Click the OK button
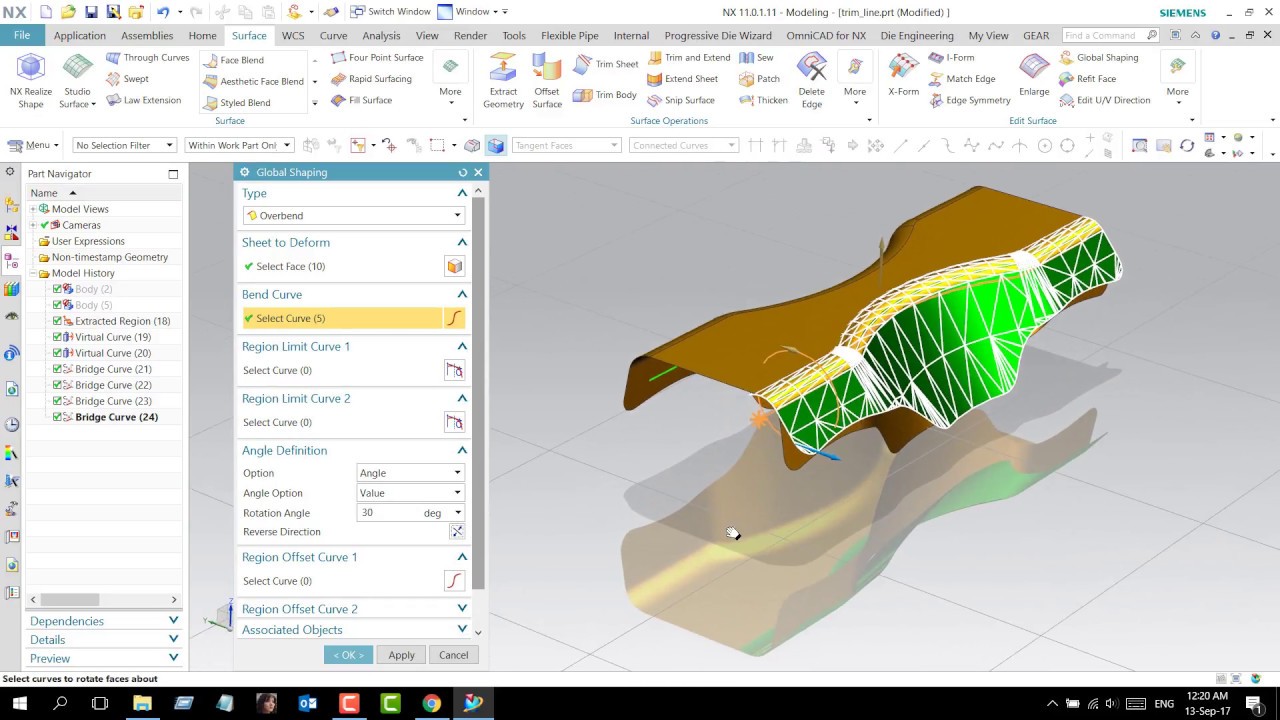The height and width of the screenshot is (720, 1280). pyautogui.click(x=348, y=655)
